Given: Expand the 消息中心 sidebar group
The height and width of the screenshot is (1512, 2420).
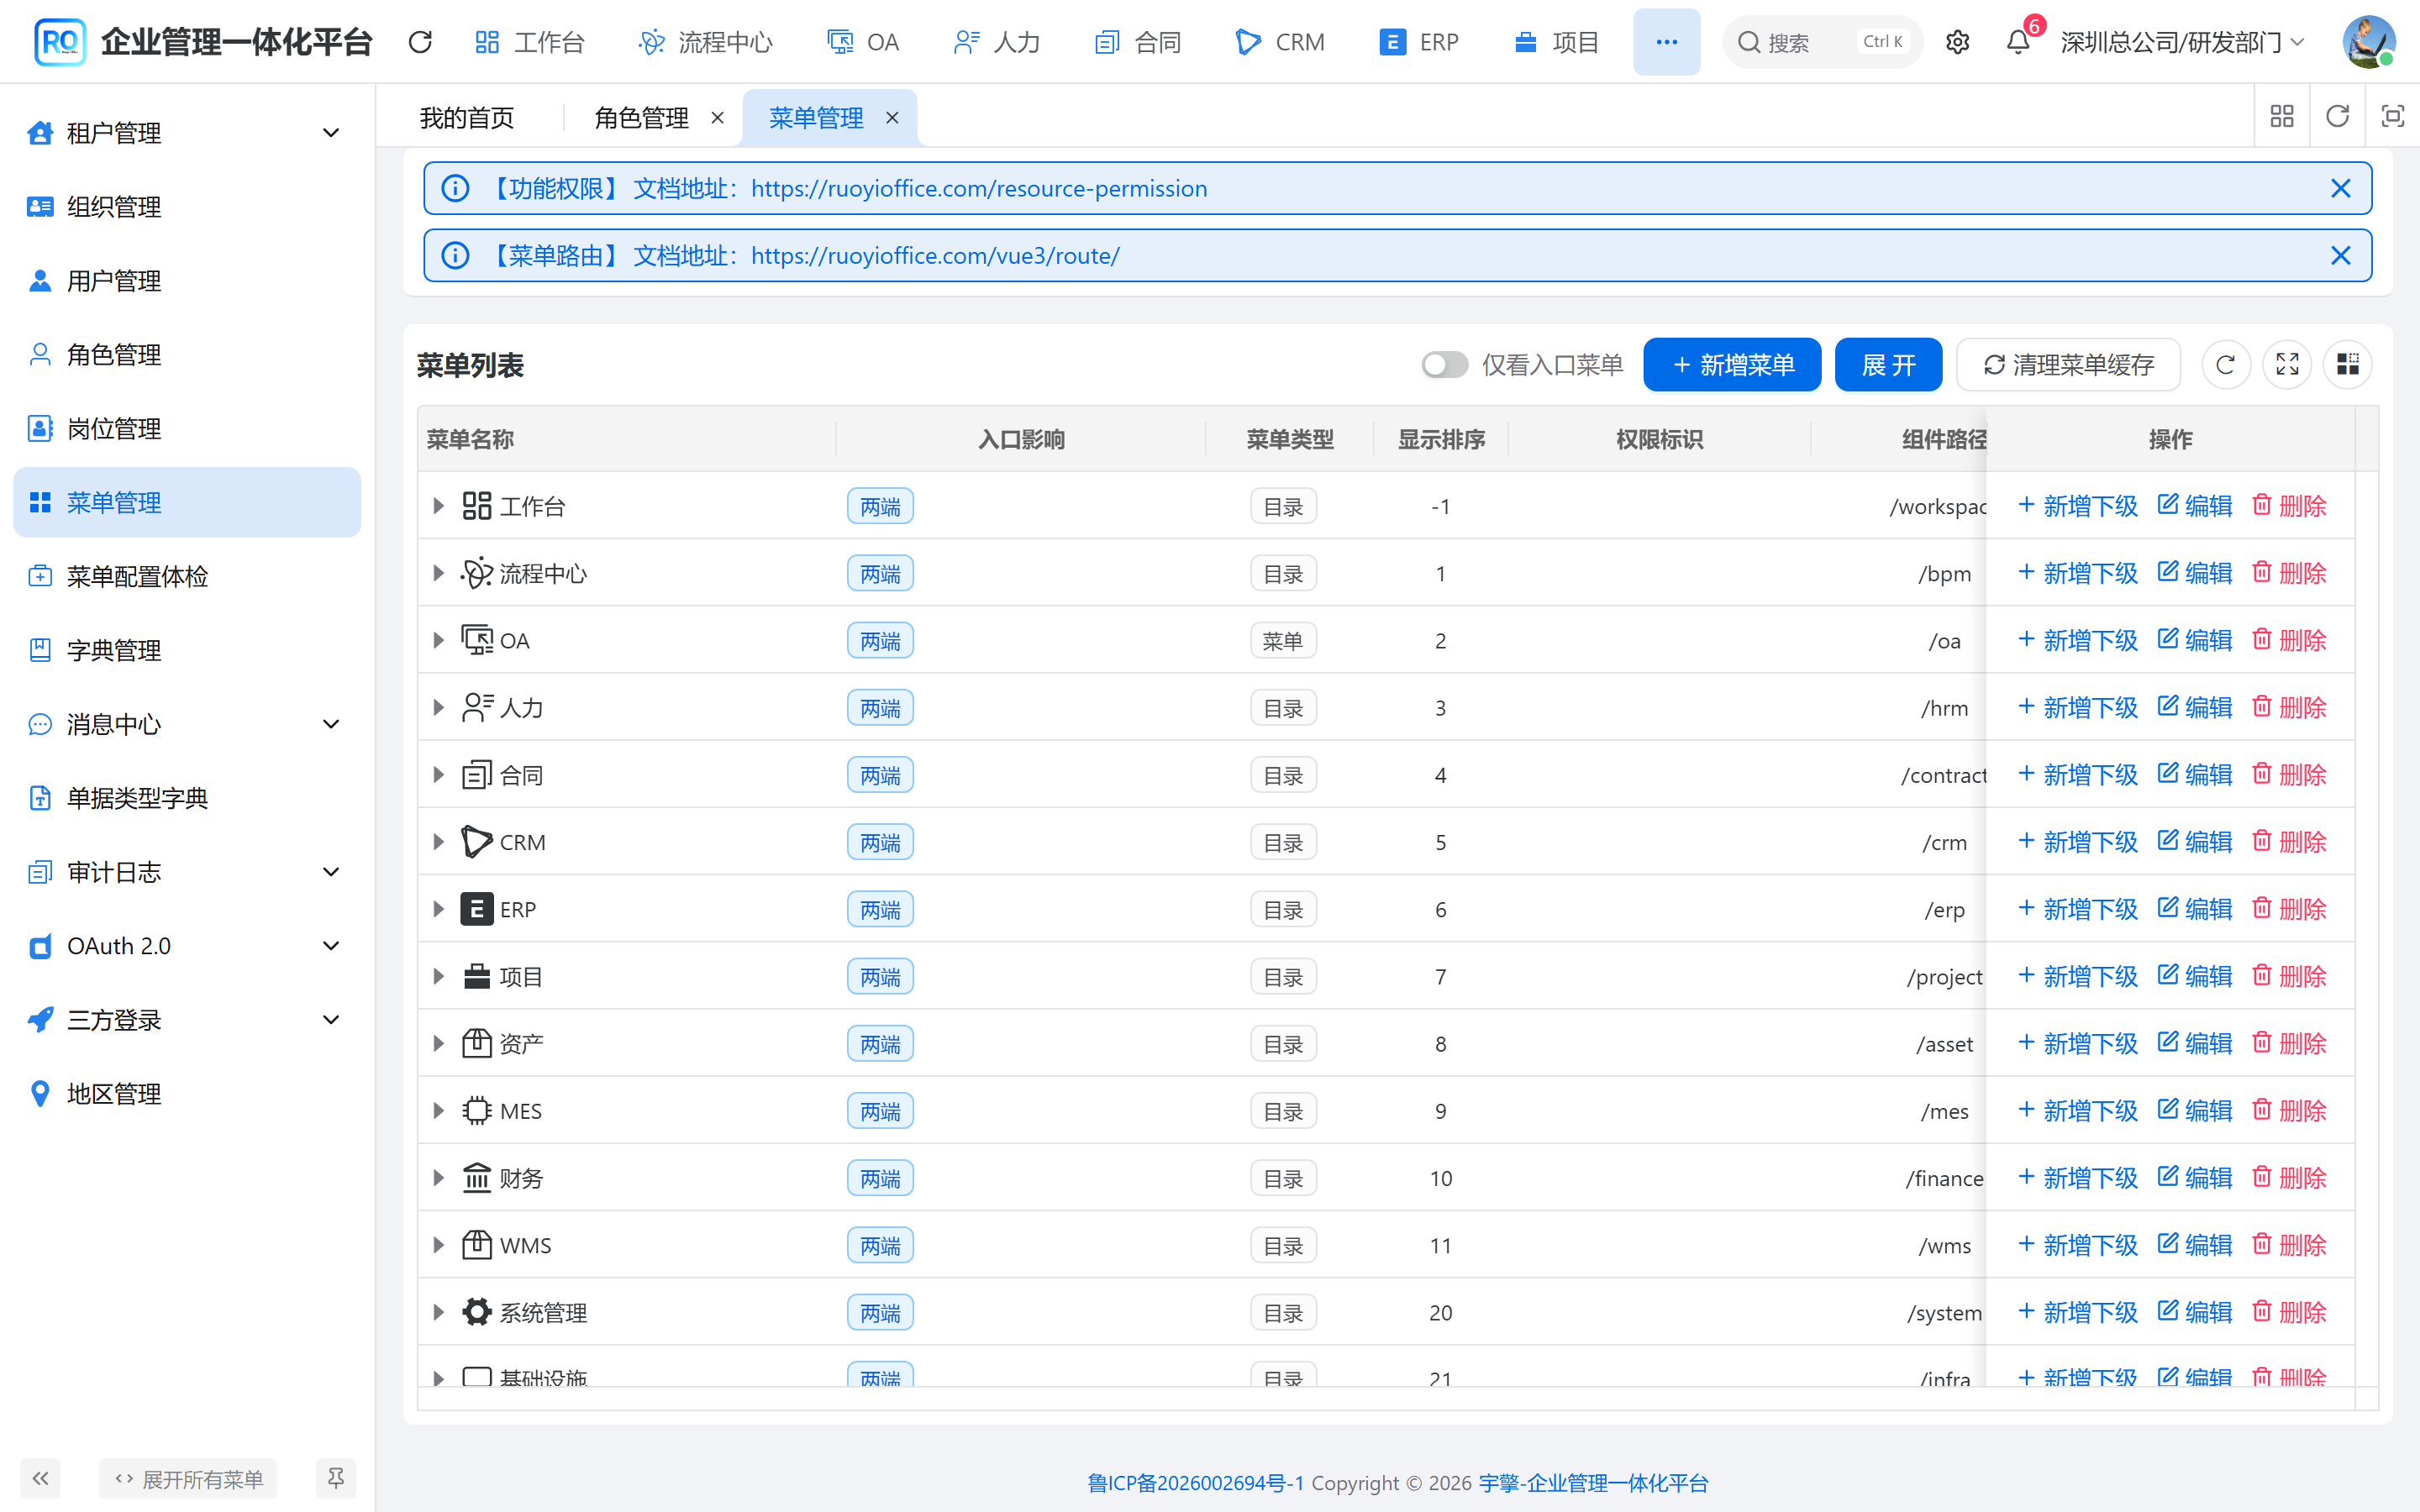Looking at the screenshot, I should coord(187,724).
